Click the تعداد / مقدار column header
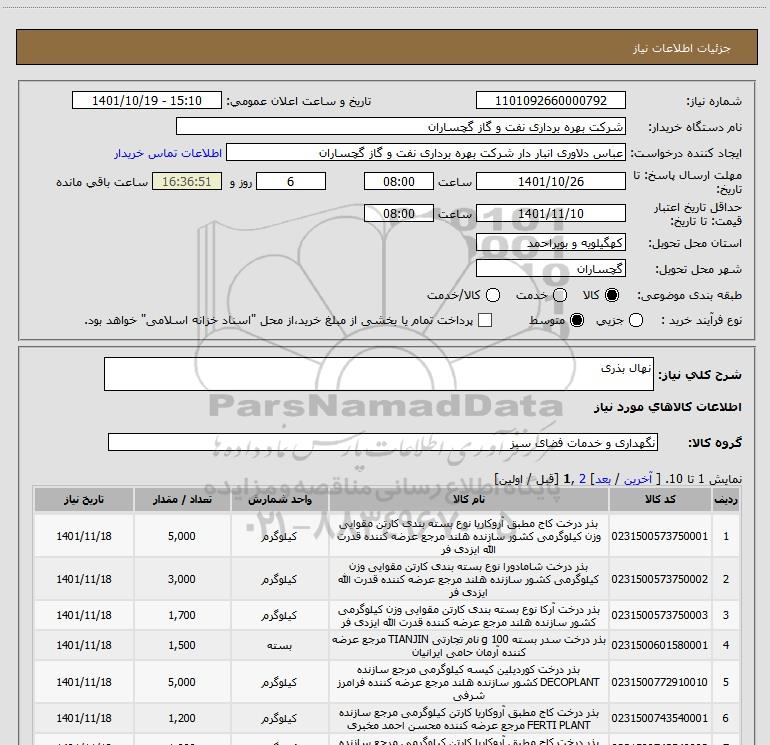Screen dimensions: 770x745 pyautogui.click(x=182, y=499)
